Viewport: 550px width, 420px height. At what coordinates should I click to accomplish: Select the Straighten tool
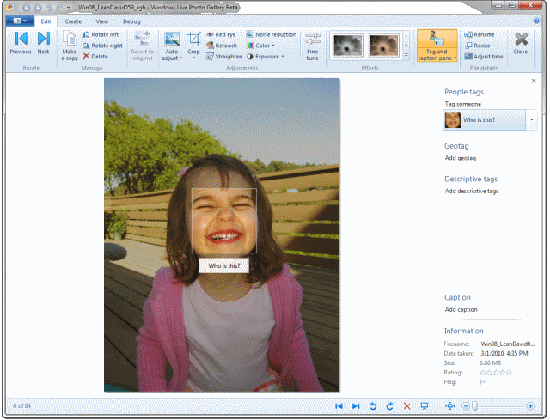pos(224,56)
